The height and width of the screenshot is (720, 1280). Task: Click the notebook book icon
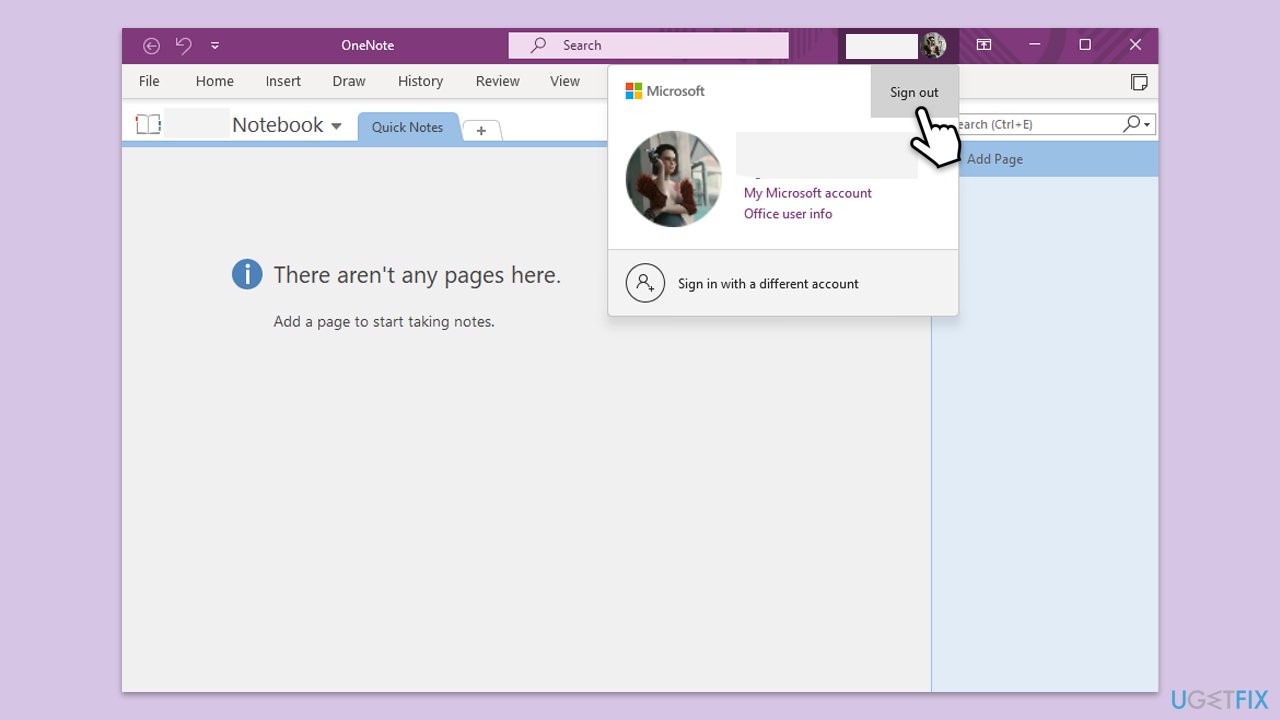click(148, 125)
